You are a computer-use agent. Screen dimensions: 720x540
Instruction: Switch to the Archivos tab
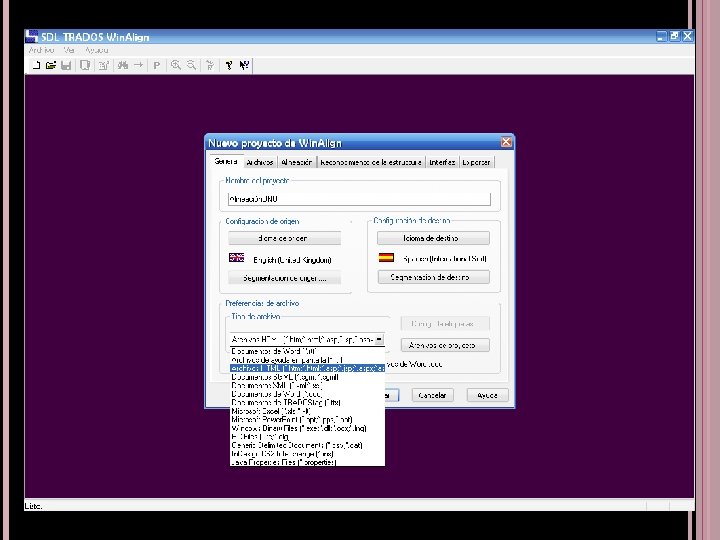click(x=259, y=162)
